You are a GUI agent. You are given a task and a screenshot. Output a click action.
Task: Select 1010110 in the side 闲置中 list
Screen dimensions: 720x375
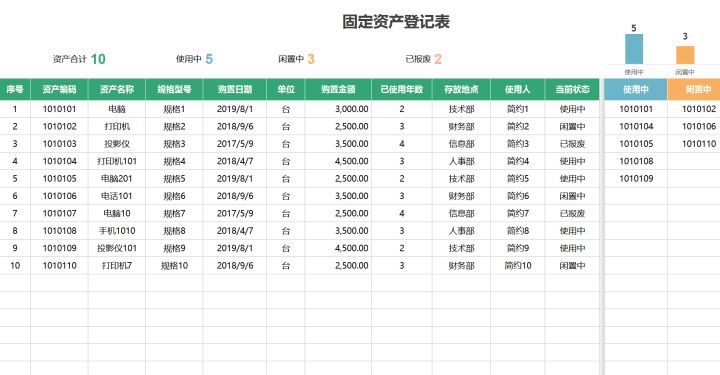[694, 144]
